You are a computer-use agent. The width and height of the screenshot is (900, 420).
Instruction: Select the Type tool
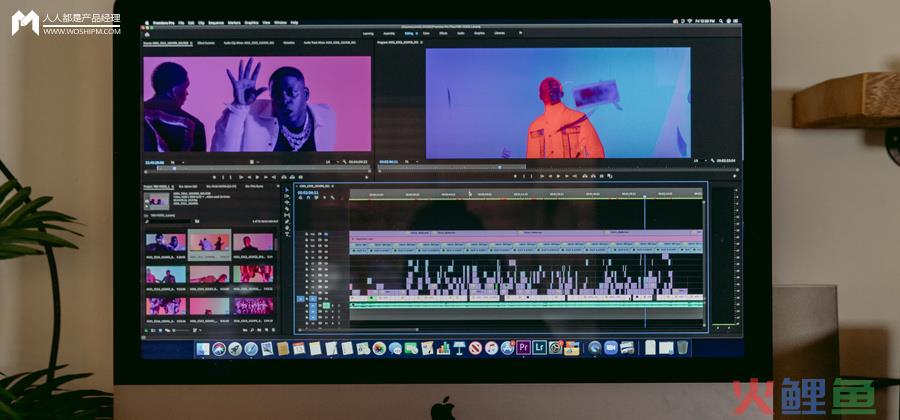click(287, 234)
